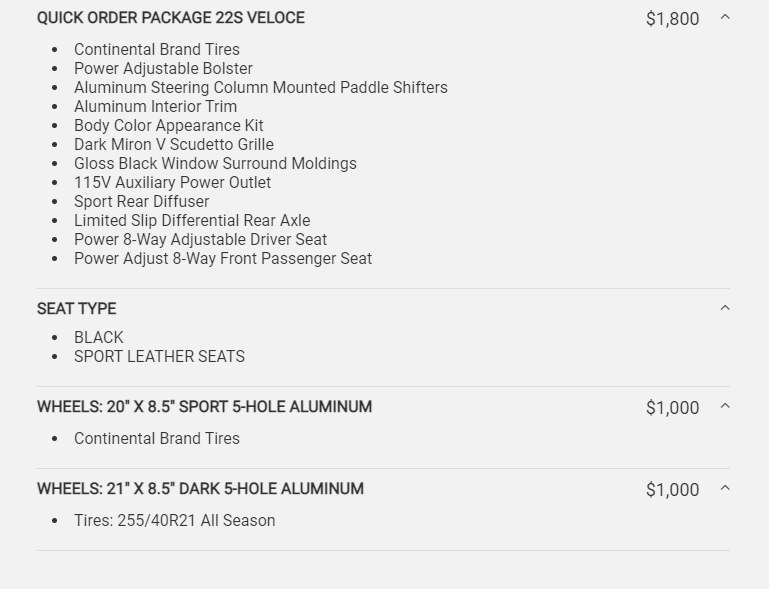Image resolution: width=777 pixels, height=595 pixels.
Task: Click the Tires: 255/40R21 All Season item
Action: (x=174, y=520)
